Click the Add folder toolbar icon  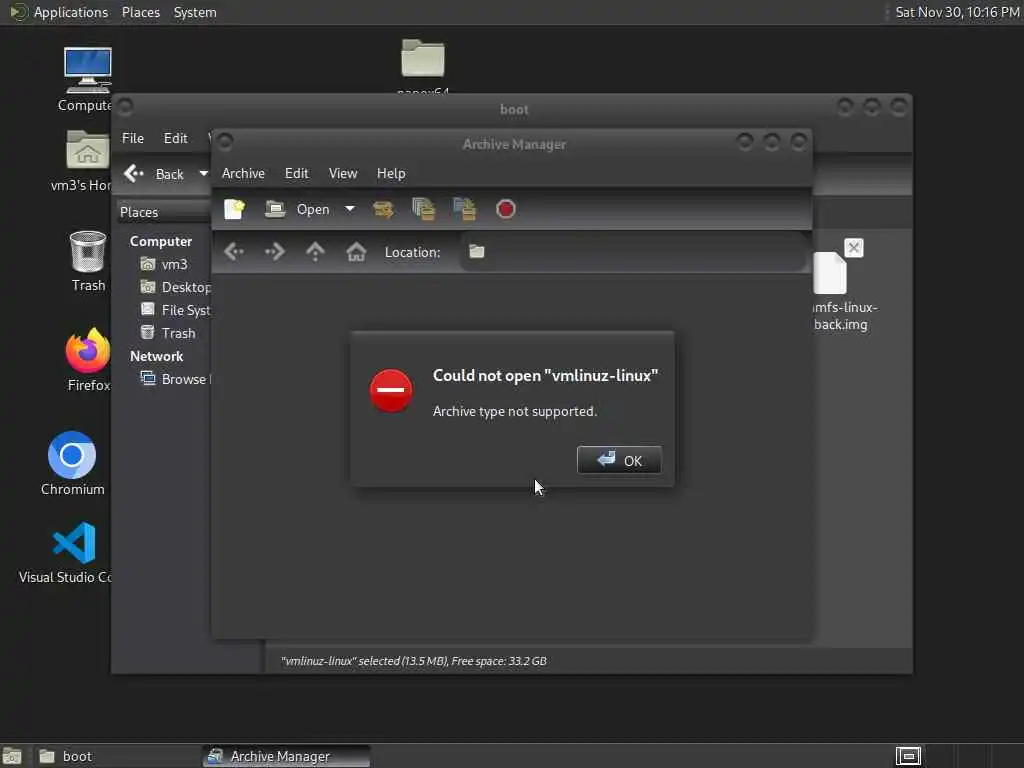464,209
